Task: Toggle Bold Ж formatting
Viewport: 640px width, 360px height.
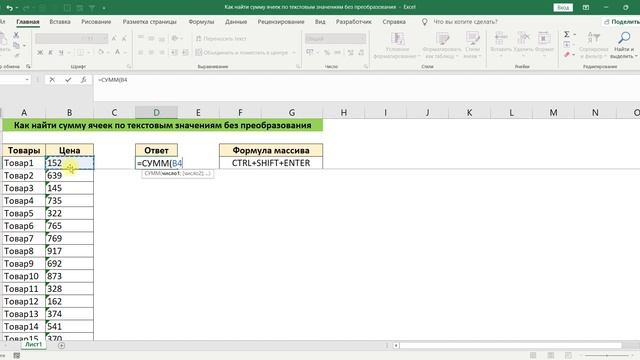Action: (40, 52)
